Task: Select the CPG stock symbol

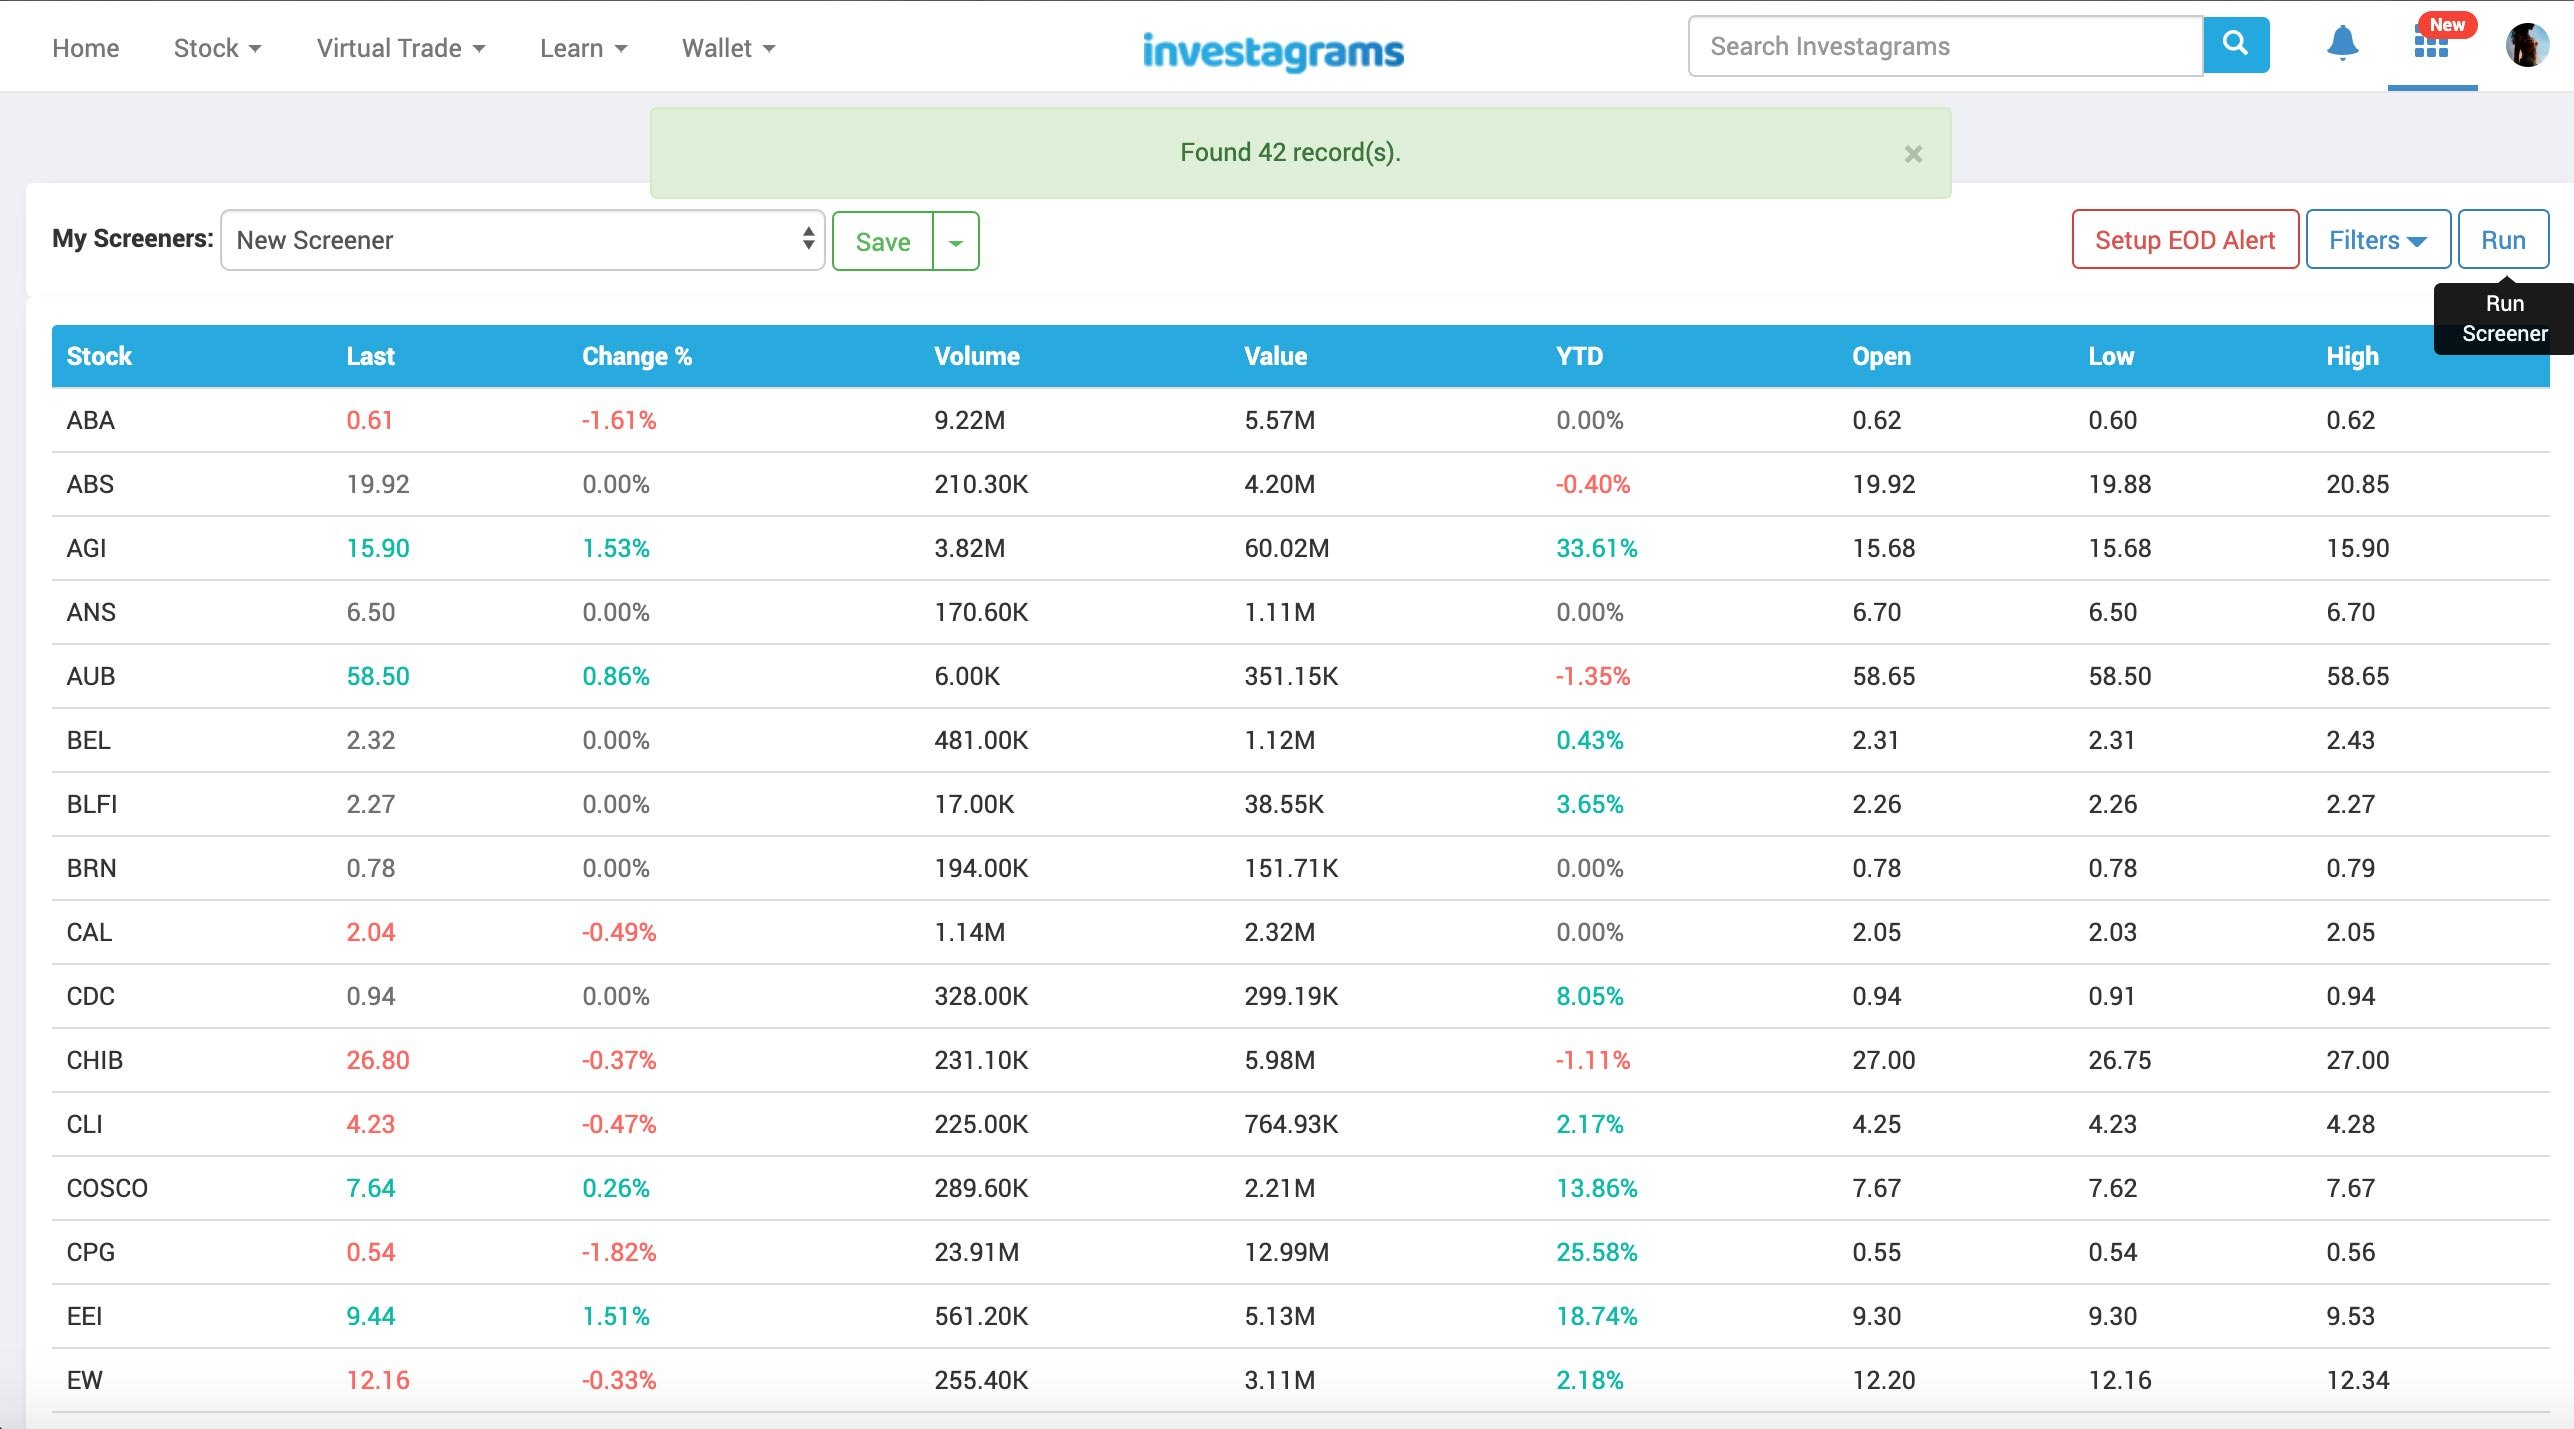Action: 90,1252
